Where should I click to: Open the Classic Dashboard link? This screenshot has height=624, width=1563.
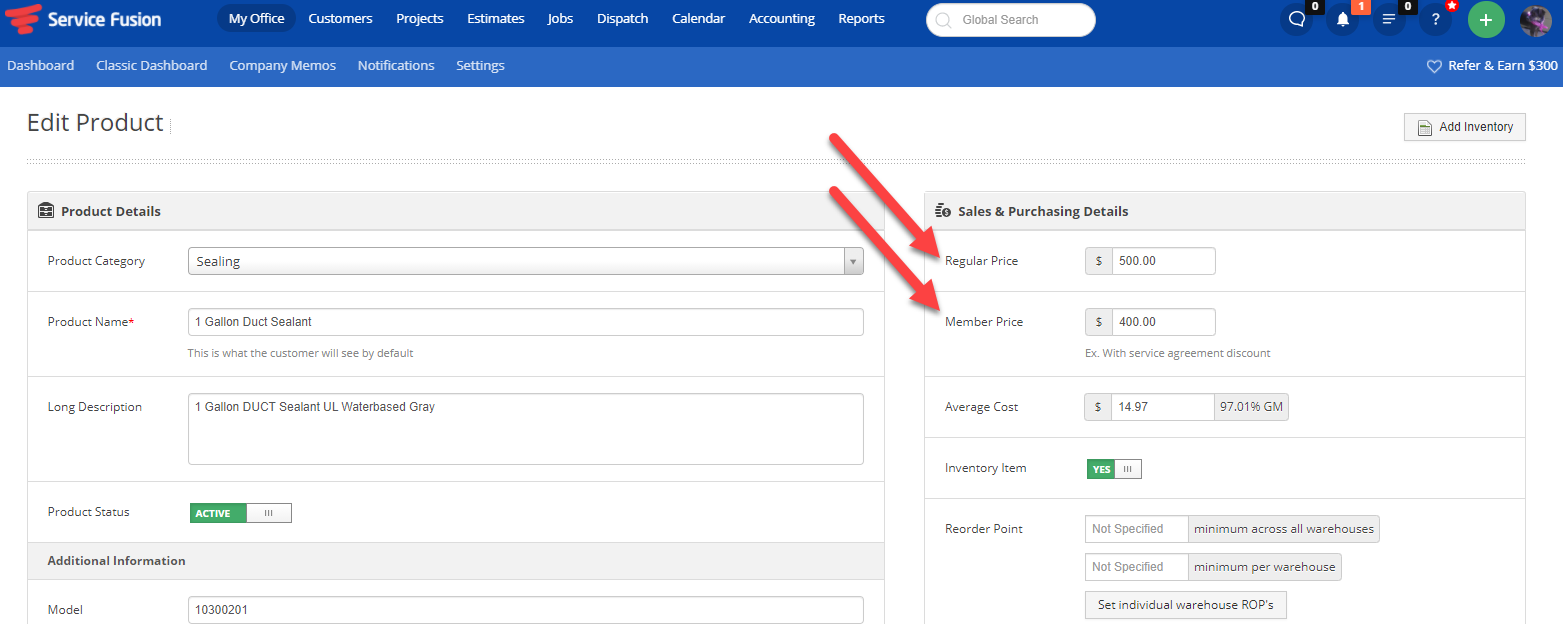point(151,66)
